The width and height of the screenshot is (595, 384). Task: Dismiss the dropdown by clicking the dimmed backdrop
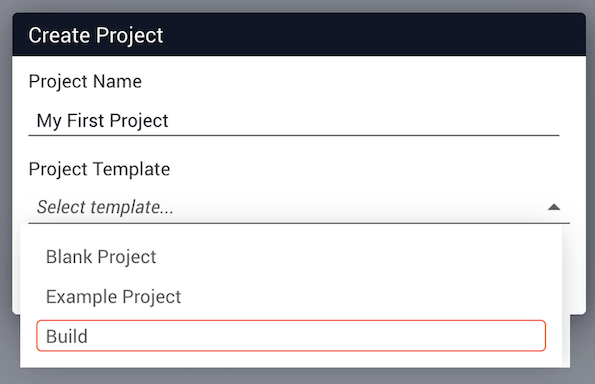pyautogui.click(x=299, y=376)
